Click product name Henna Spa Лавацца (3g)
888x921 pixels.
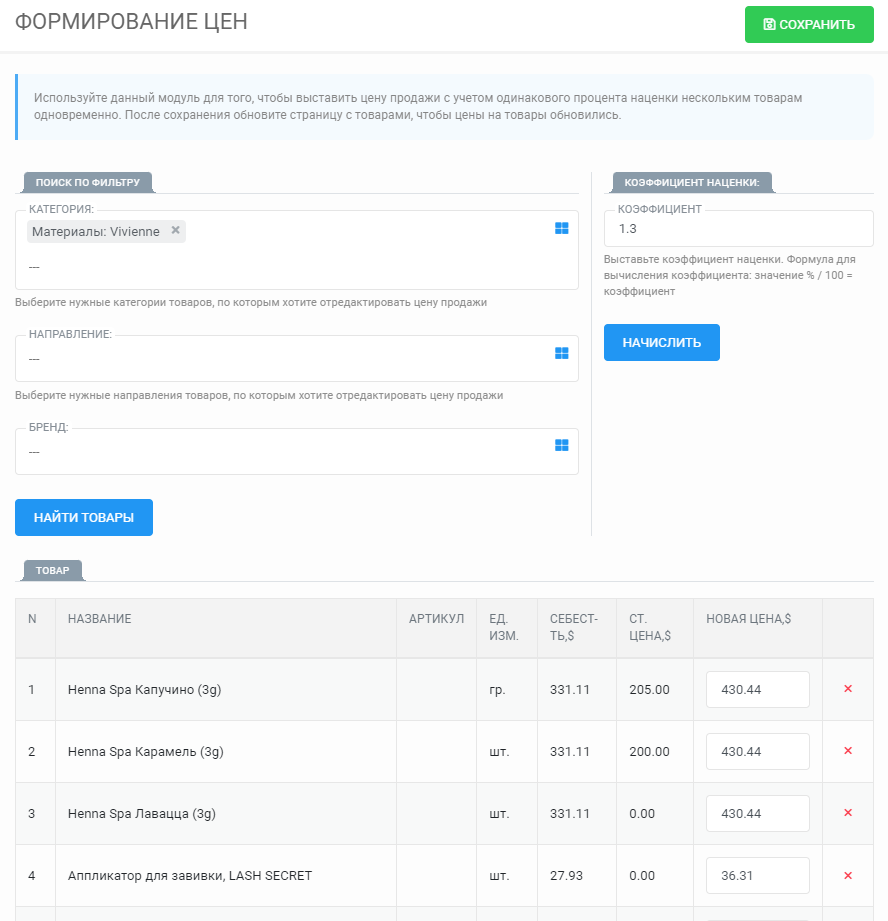coord(142,814)
